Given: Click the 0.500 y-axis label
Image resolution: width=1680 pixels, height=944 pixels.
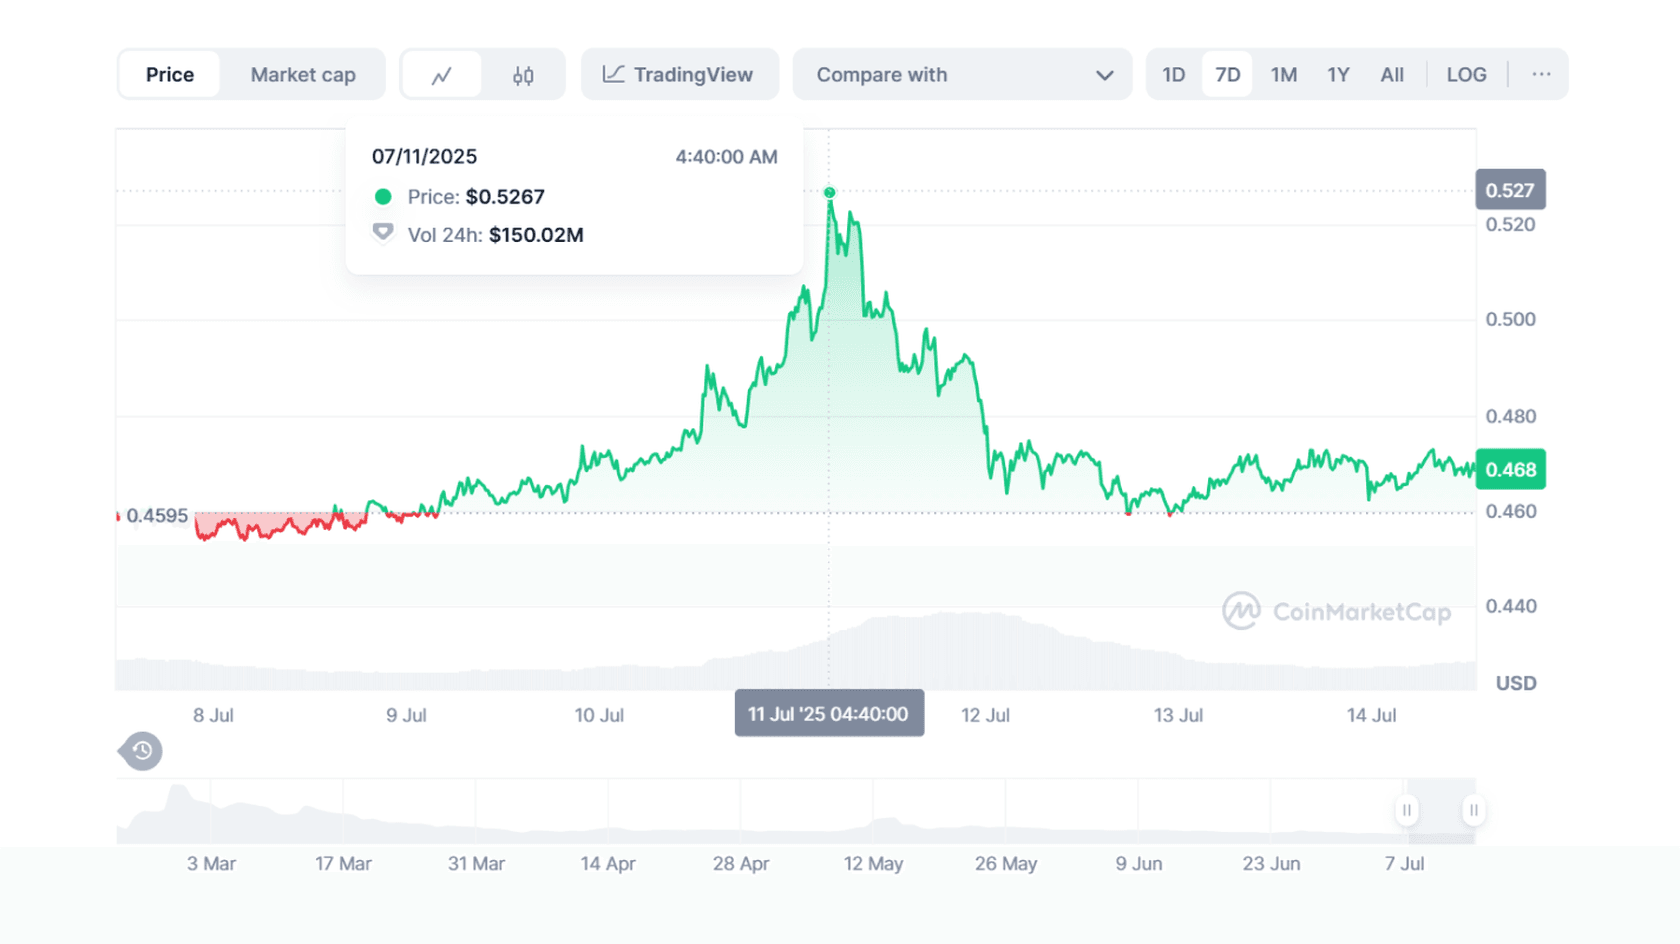Looking at the screenshot, I should click(x=1510, y=319).
